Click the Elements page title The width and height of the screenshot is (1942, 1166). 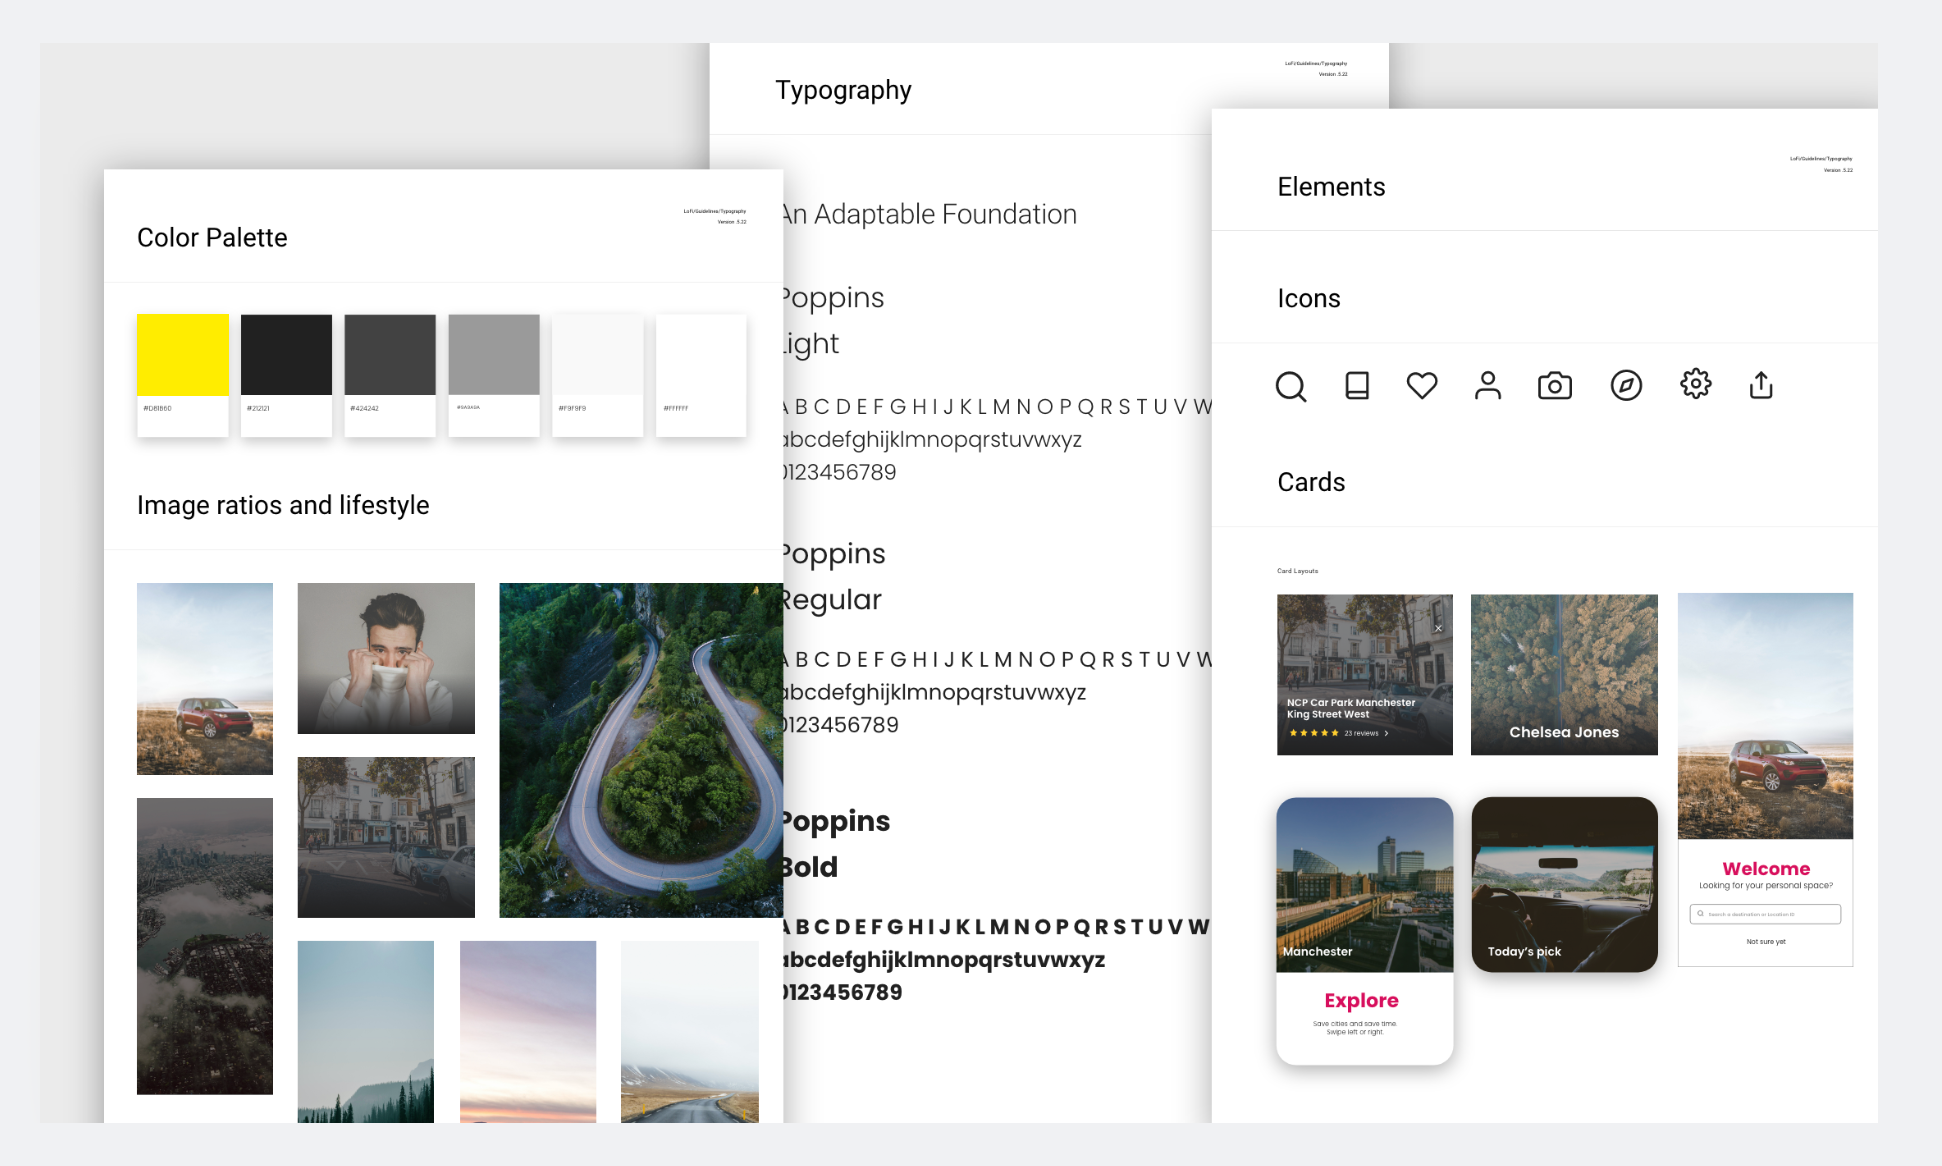click(1331, 187)
